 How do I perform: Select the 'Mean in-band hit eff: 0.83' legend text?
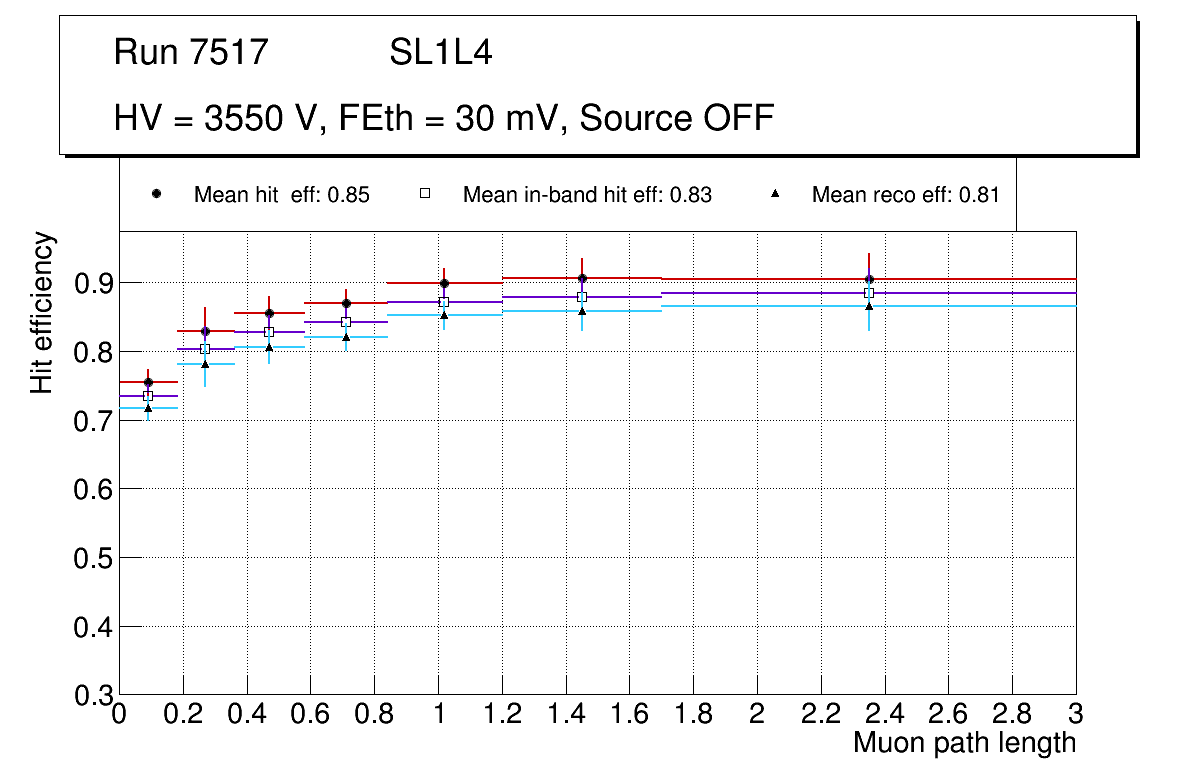587,195
